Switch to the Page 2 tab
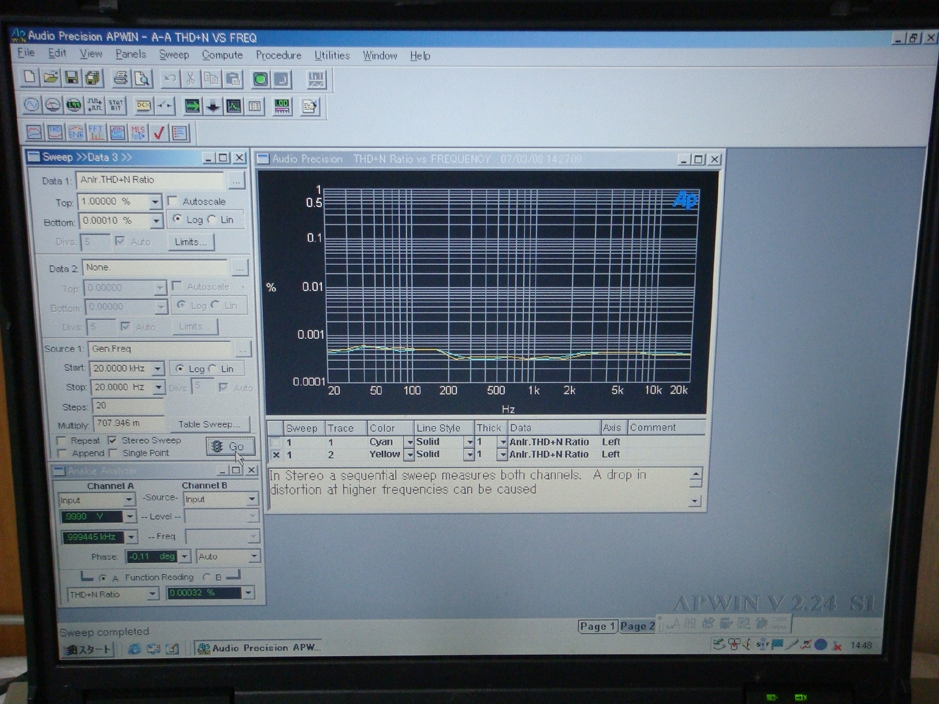 pos(637,626)
